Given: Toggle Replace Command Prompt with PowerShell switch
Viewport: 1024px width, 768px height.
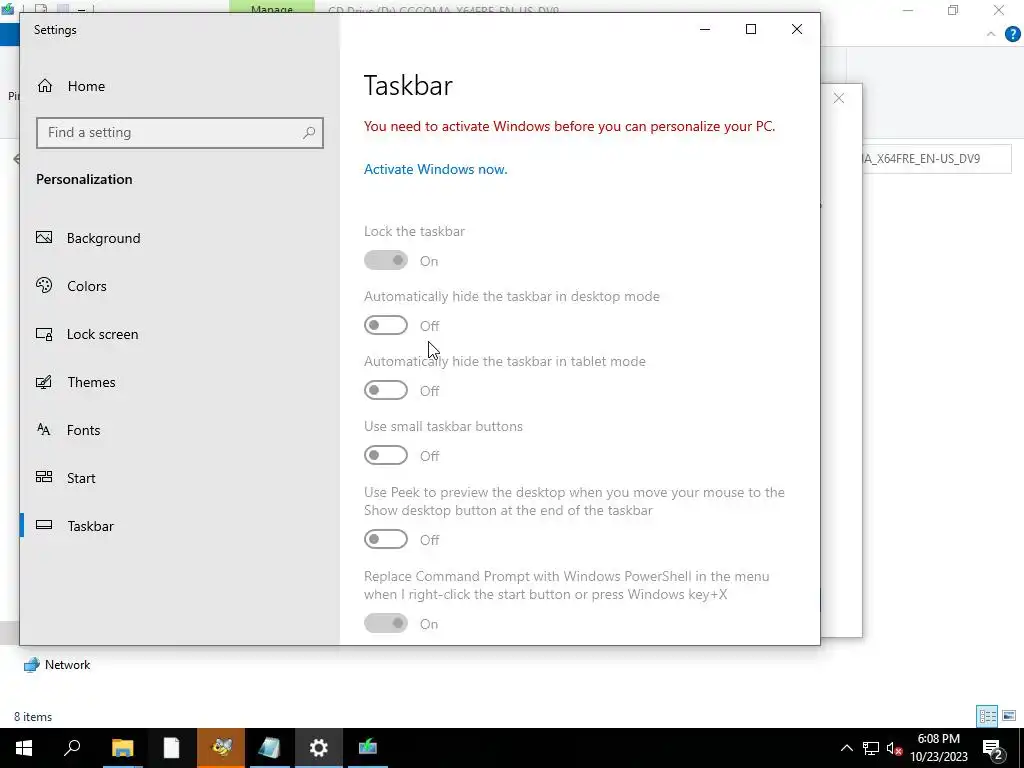Looking at the screenshot, I should pos(386,624).
